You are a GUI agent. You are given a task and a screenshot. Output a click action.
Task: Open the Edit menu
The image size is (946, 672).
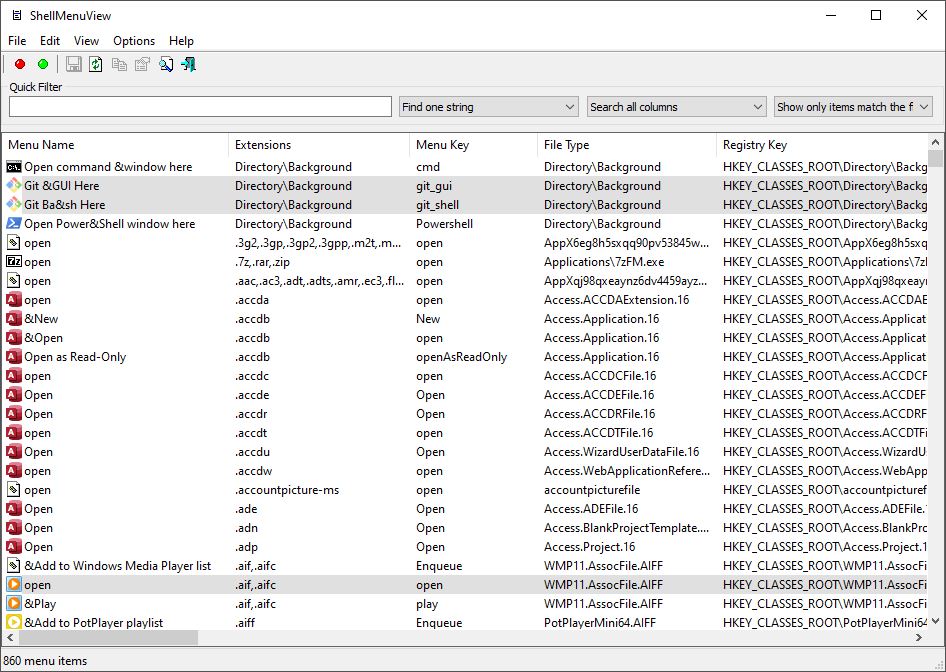coord(50,40)
